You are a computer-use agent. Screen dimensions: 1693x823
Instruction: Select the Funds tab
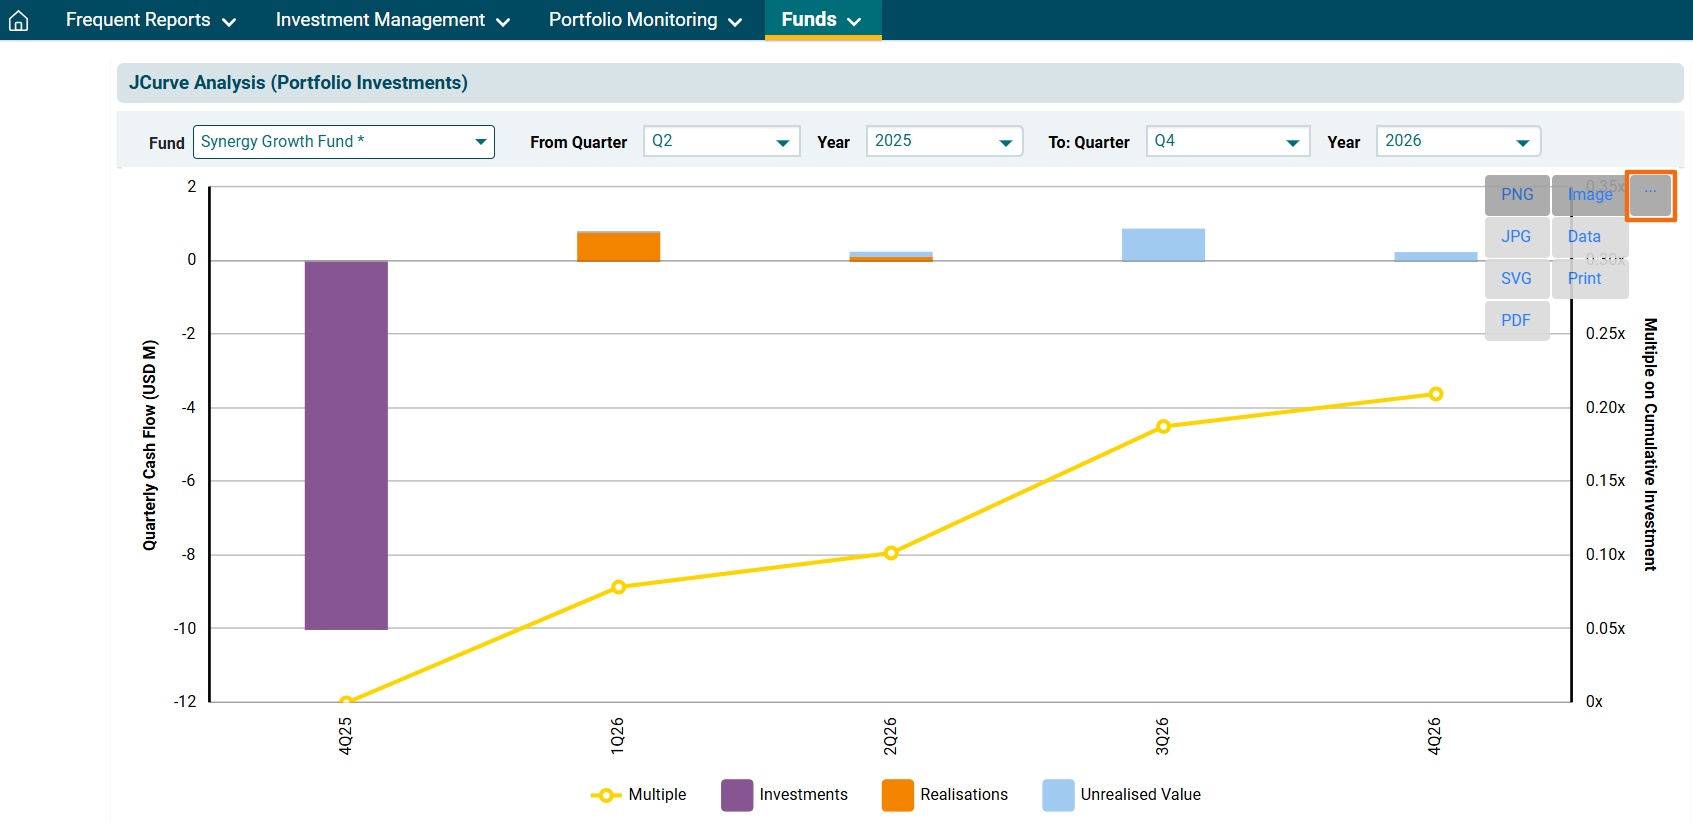[x=821, y=20]
